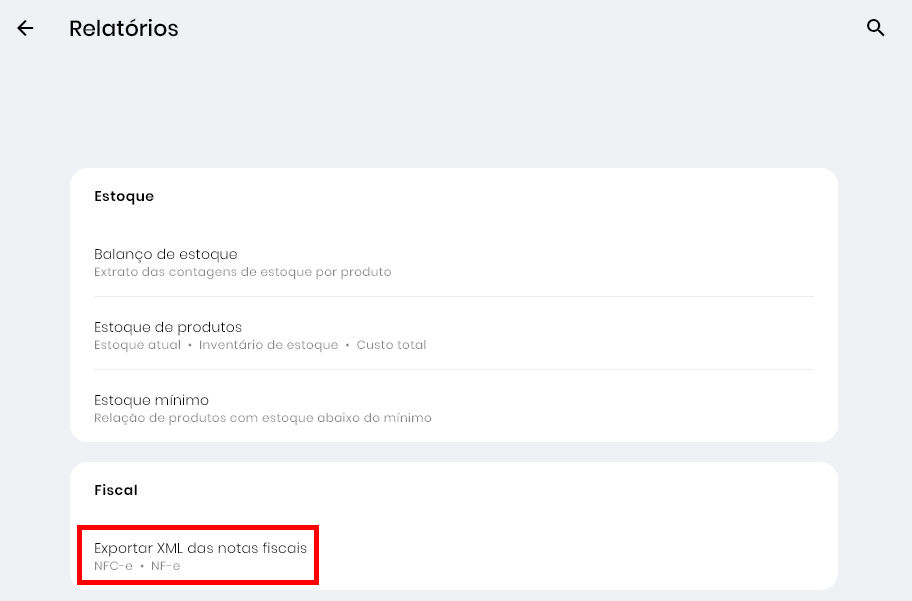Open the Estoque de produtos report
Viewport: 912px width, 601px height.
168,327
